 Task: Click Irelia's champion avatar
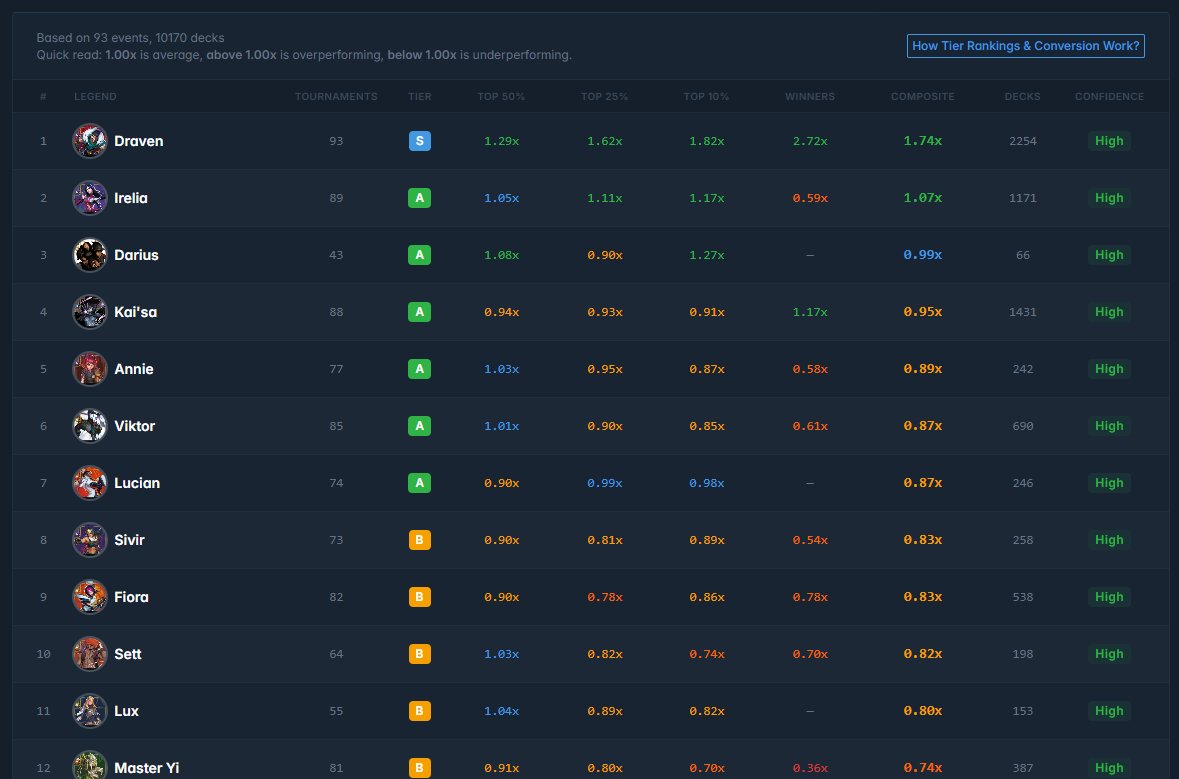(x=89, y=198)
